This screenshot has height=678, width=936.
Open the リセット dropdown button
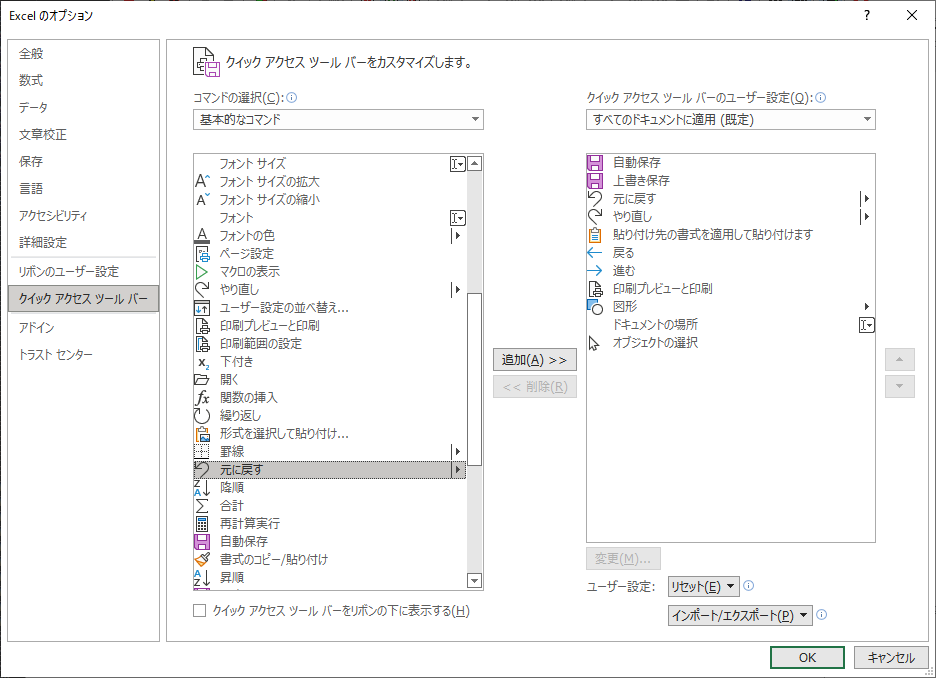click(x=704, y=587)
